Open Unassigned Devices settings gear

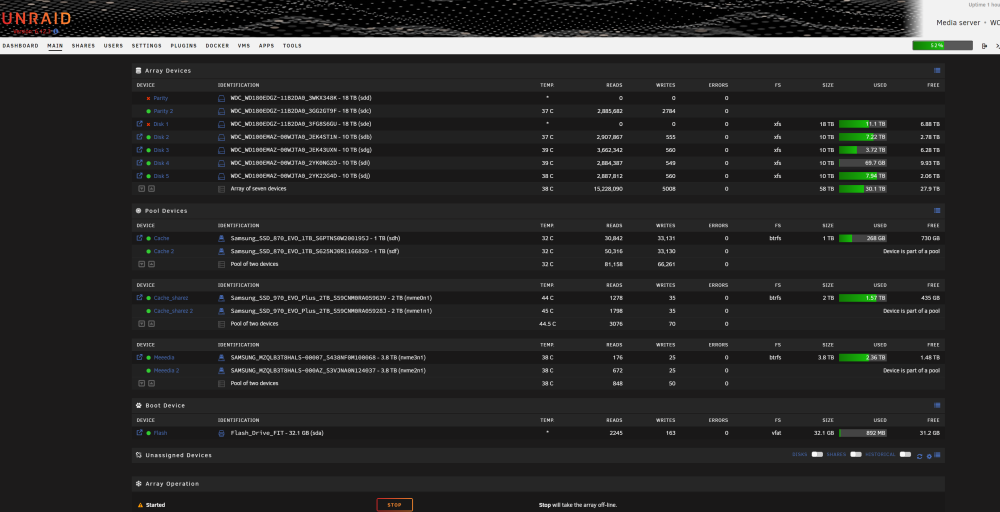pyautogui.click(x=929, y=456)
